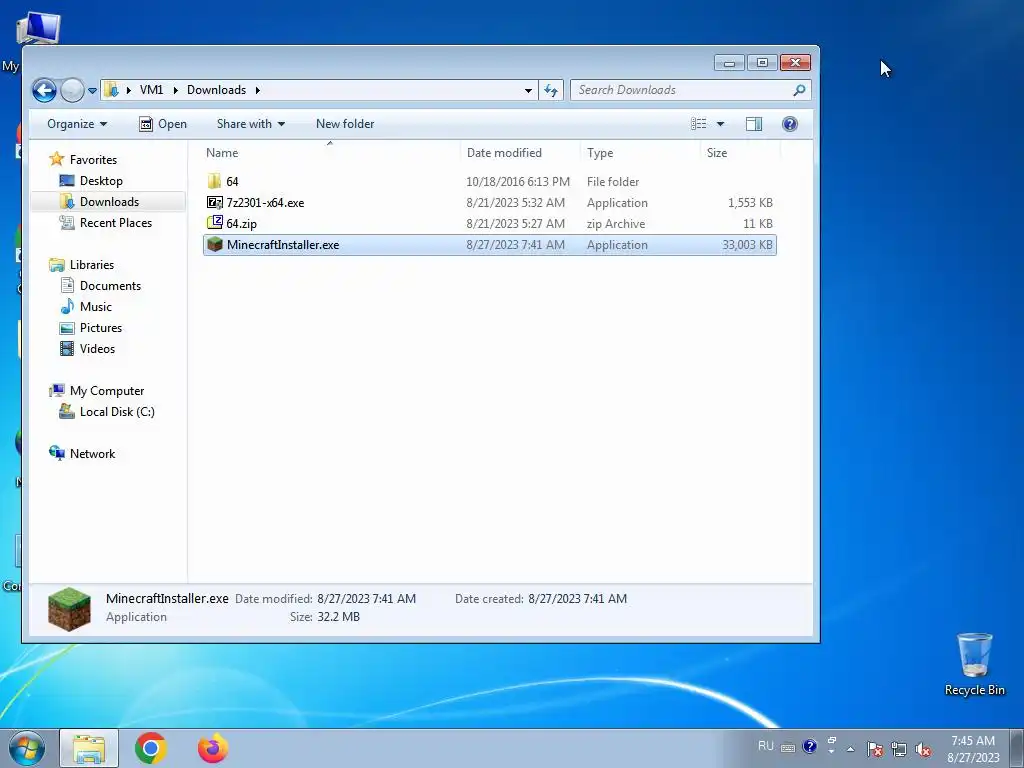Select Libraries in the navigation pane
This screenshot has width=1024, height=768.
(x=91, y=265)
